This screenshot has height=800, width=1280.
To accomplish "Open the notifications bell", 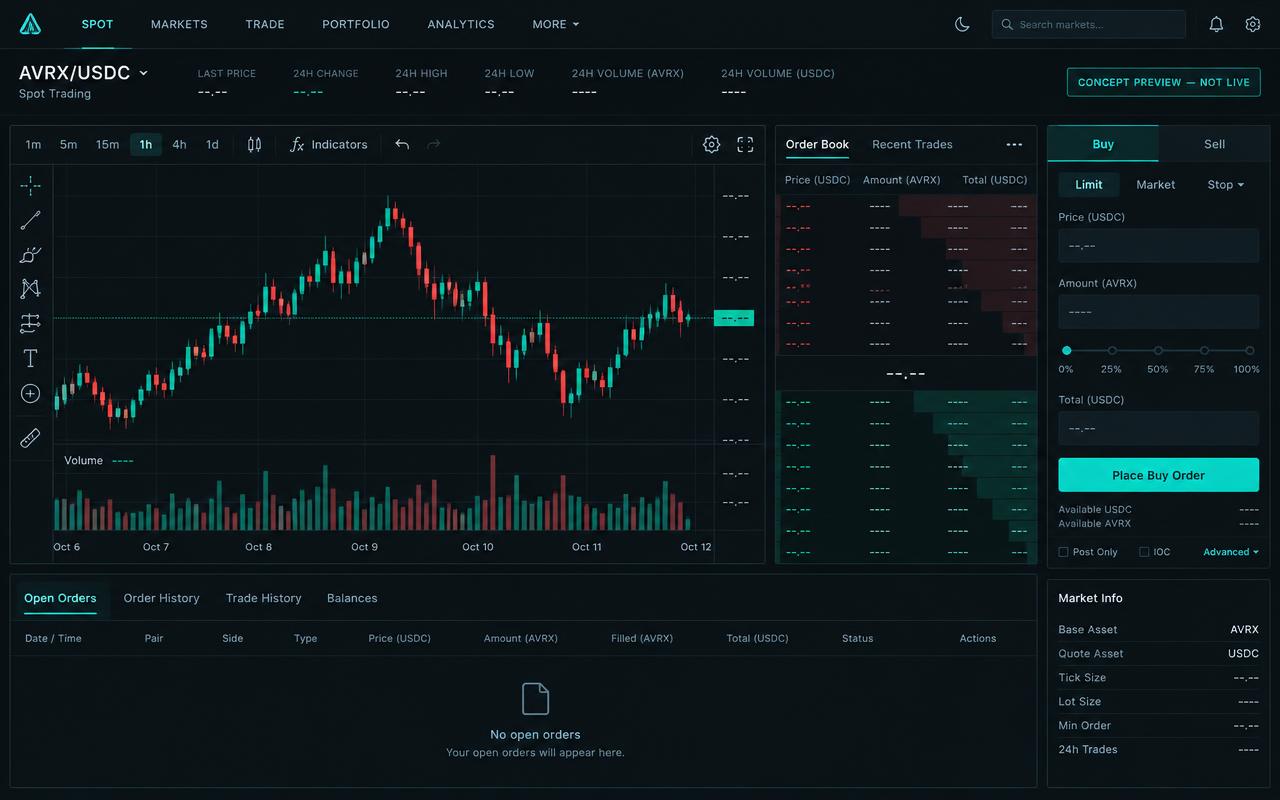I will point(1216,24).
